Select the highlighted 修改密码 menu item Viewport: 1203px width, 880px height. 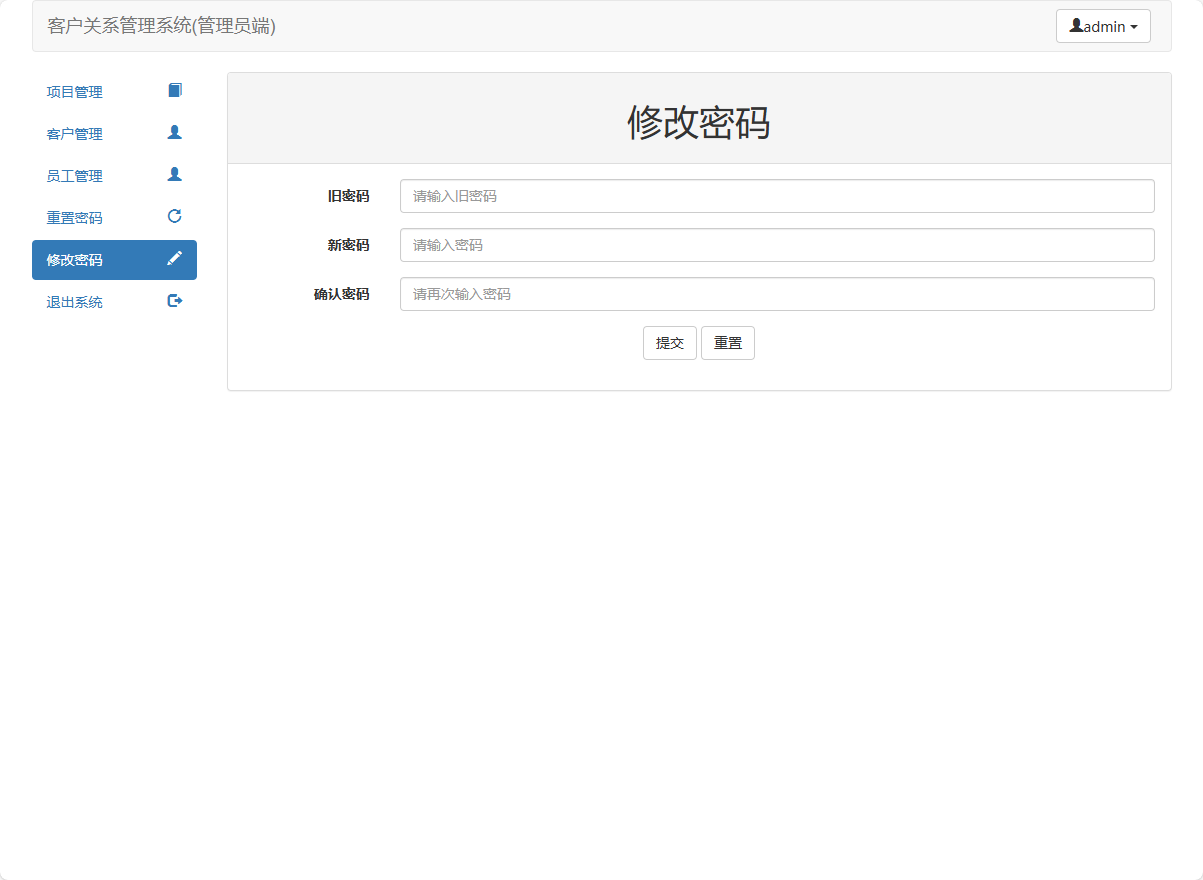pyautogui.click(x=73, y=259)
